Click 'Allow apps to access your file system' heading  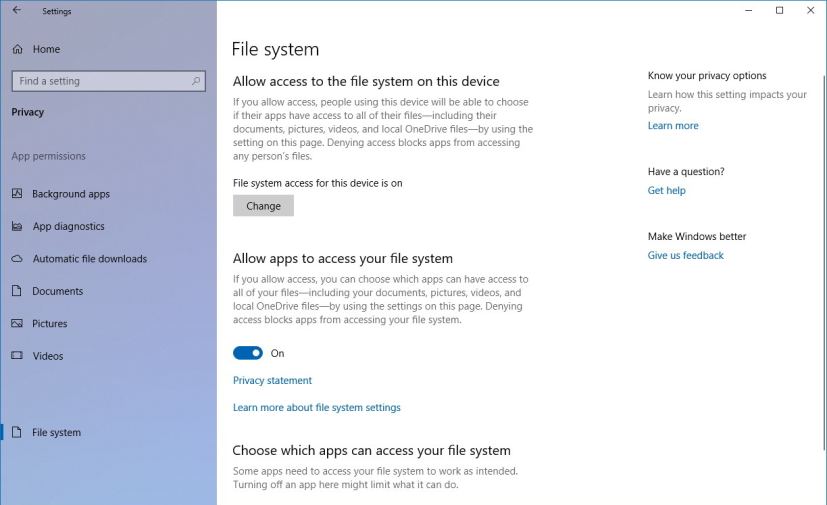tap(343, 259)
